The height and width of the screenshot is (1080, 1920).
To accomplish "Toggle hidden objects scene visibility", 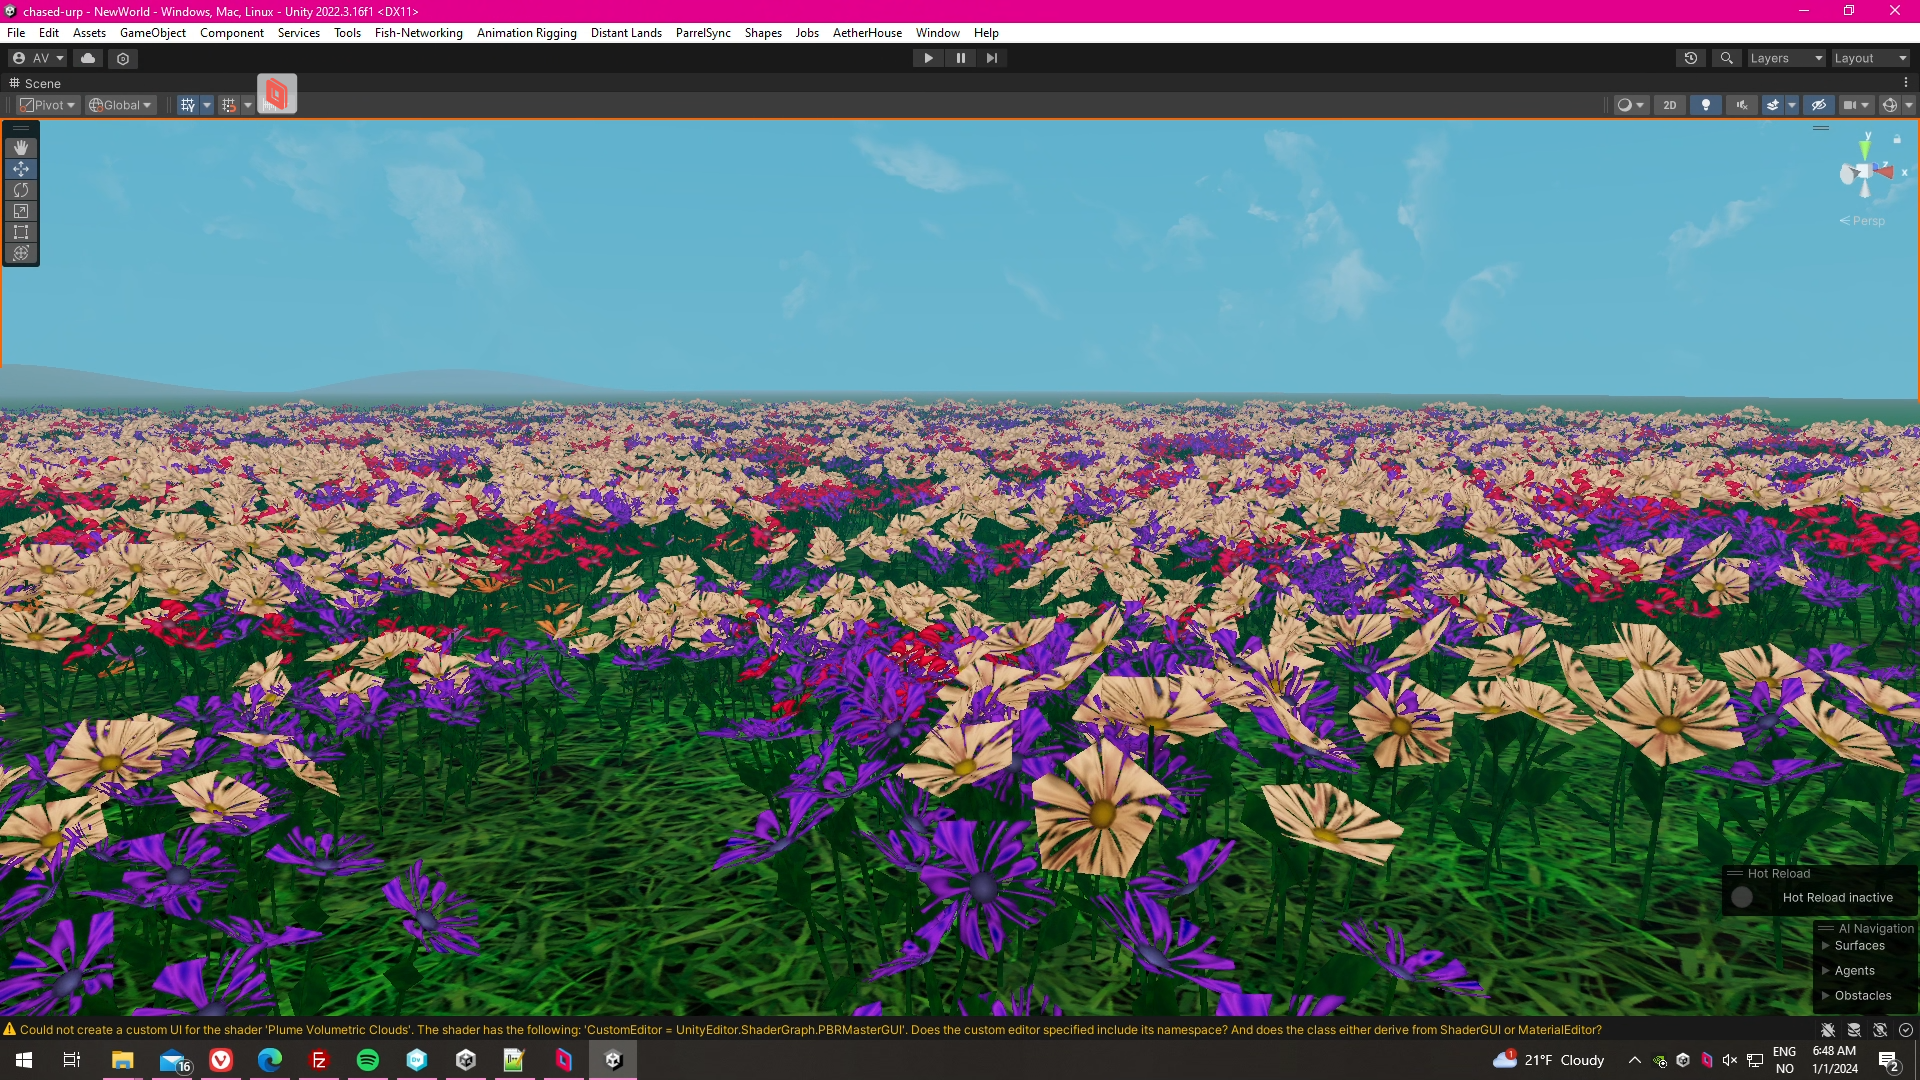I will pyautogui.click(x=1819, y=105).
